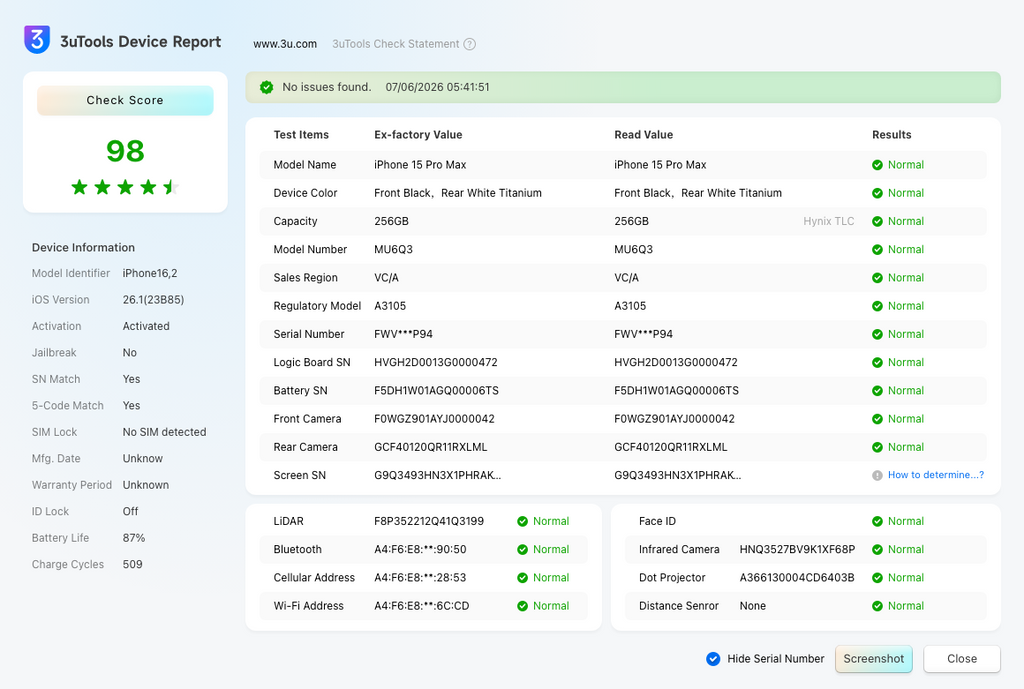This screenshot has height=689, width=1024.
Task: Click the Face ID Normal check icon
Action: tap(877, 521)
